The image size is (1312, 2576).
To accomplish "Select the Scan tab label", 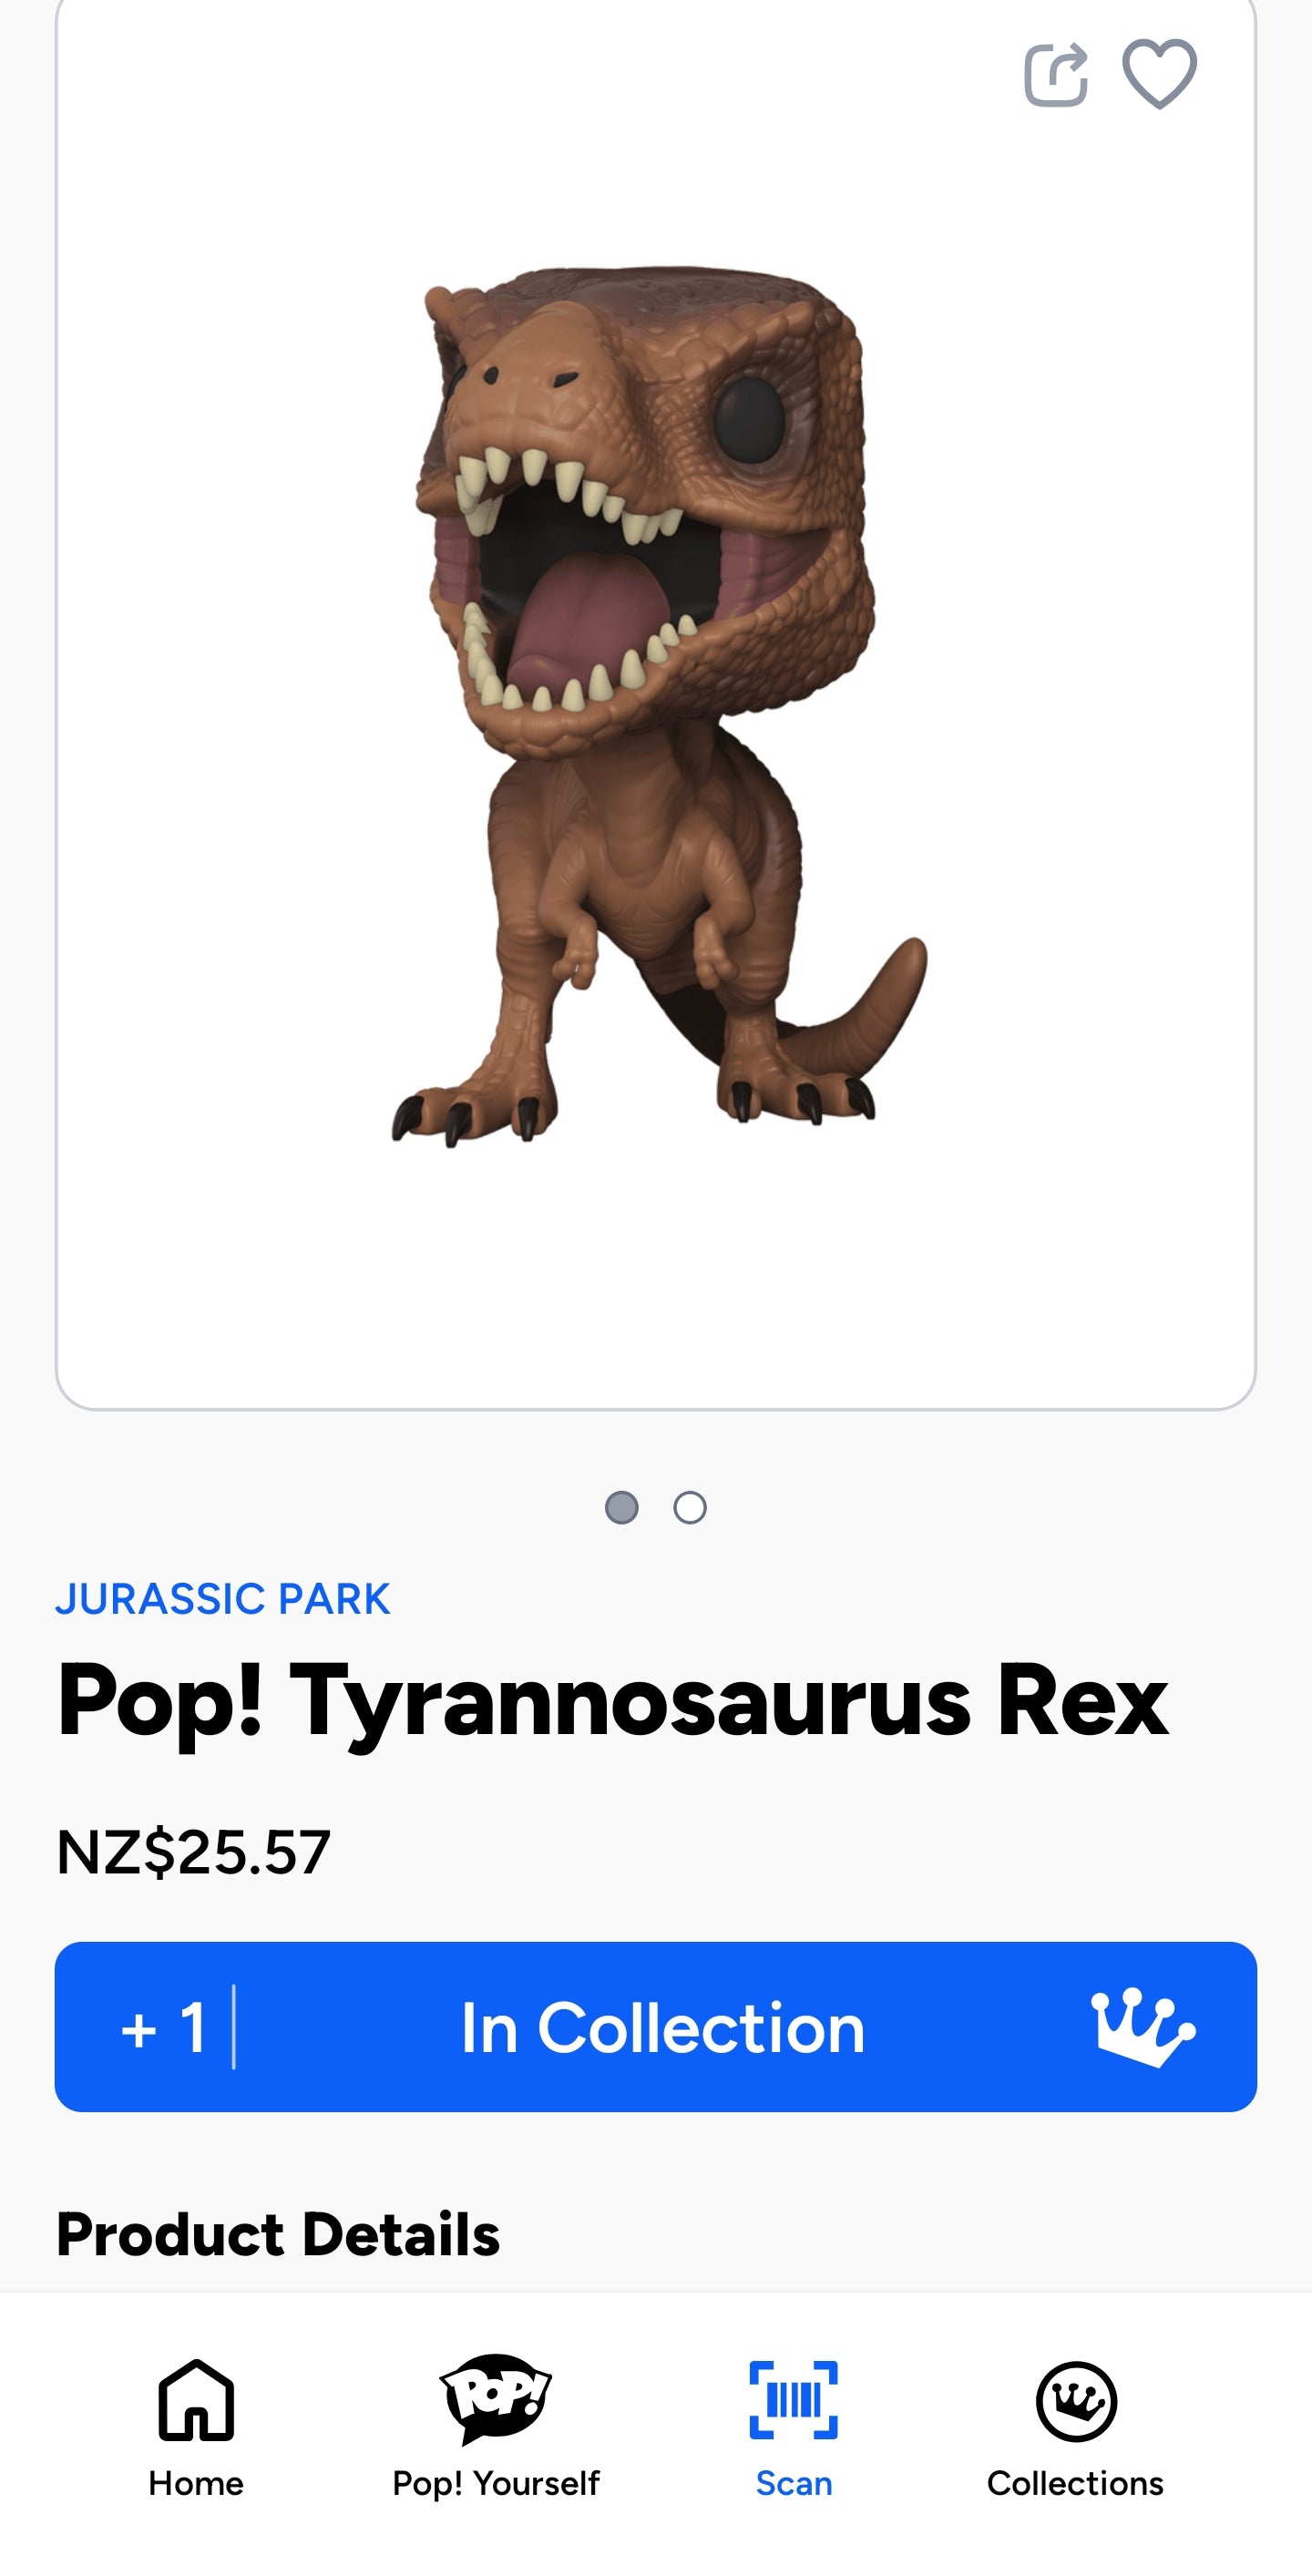I will point(794,2483).
